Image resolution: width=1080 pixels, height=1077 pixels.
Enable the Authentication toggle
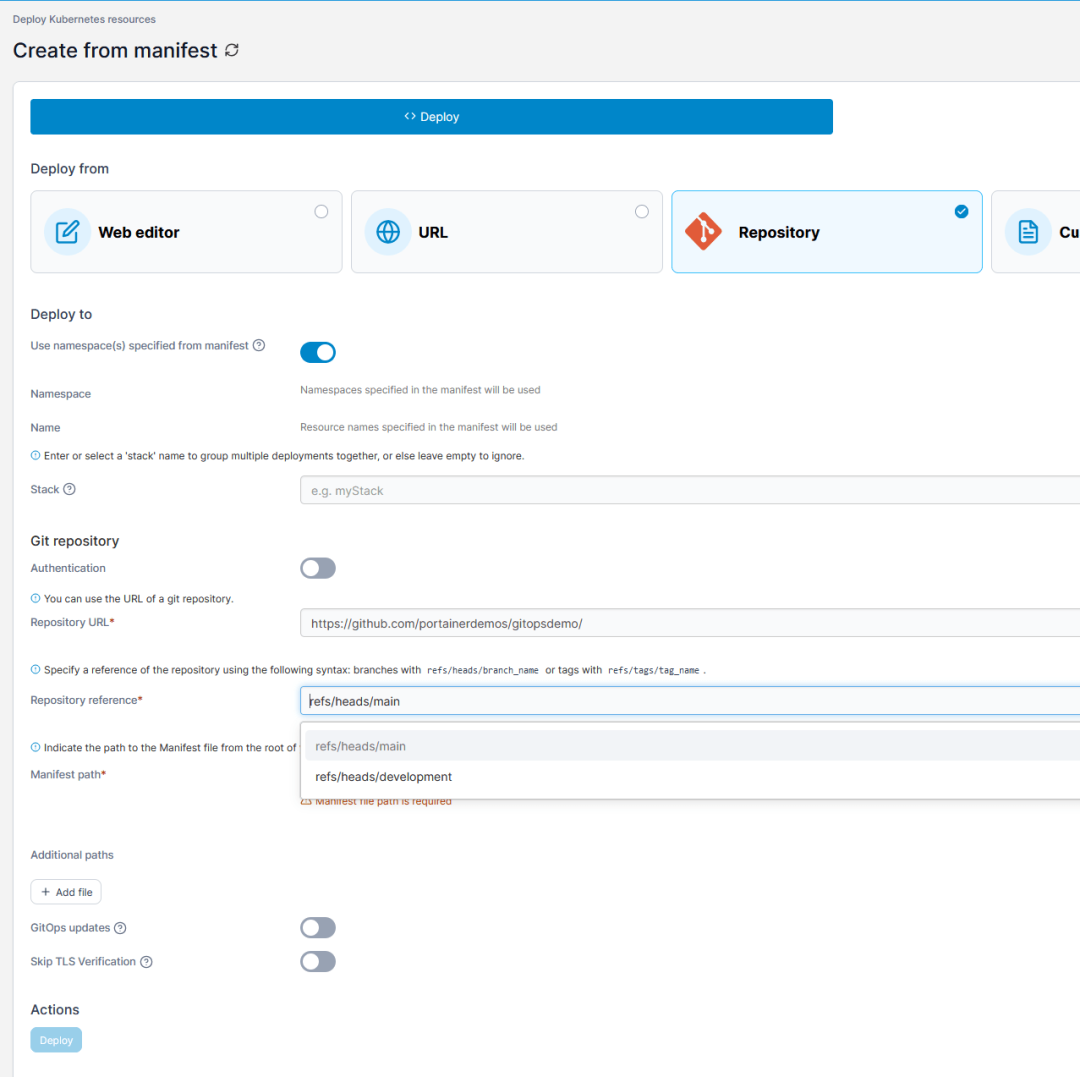coord(318,568)
